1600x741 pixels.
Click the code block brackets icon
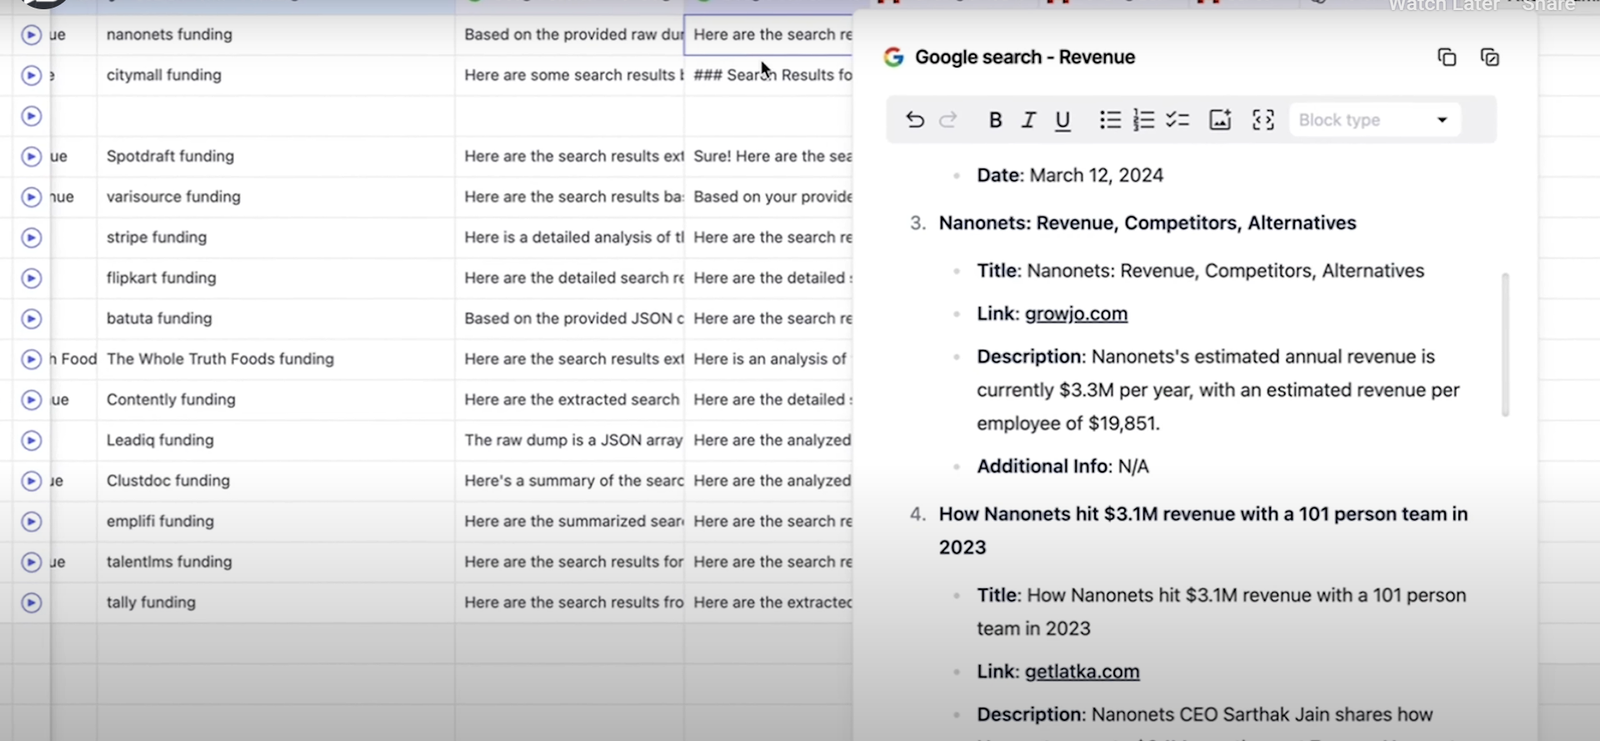tap(1263, 120)
